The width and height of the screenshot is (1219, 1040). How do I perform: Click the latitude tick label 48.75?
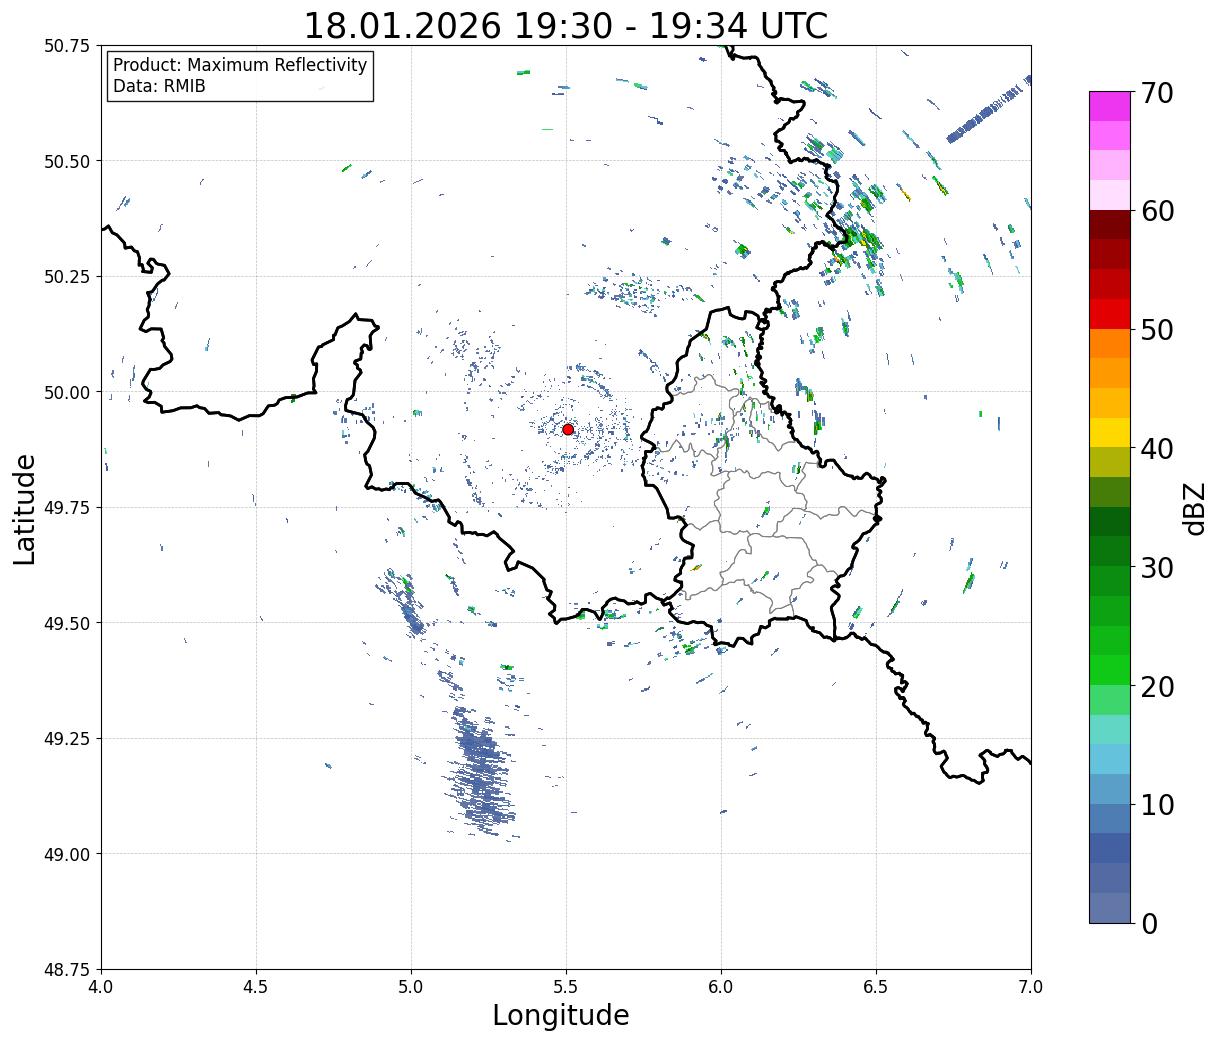(67, 969)
